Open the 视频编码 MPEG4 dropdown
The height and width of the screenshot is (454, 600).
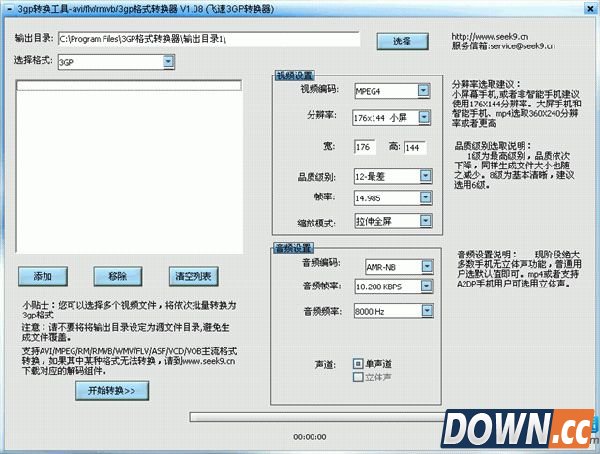tap(423, 91)
